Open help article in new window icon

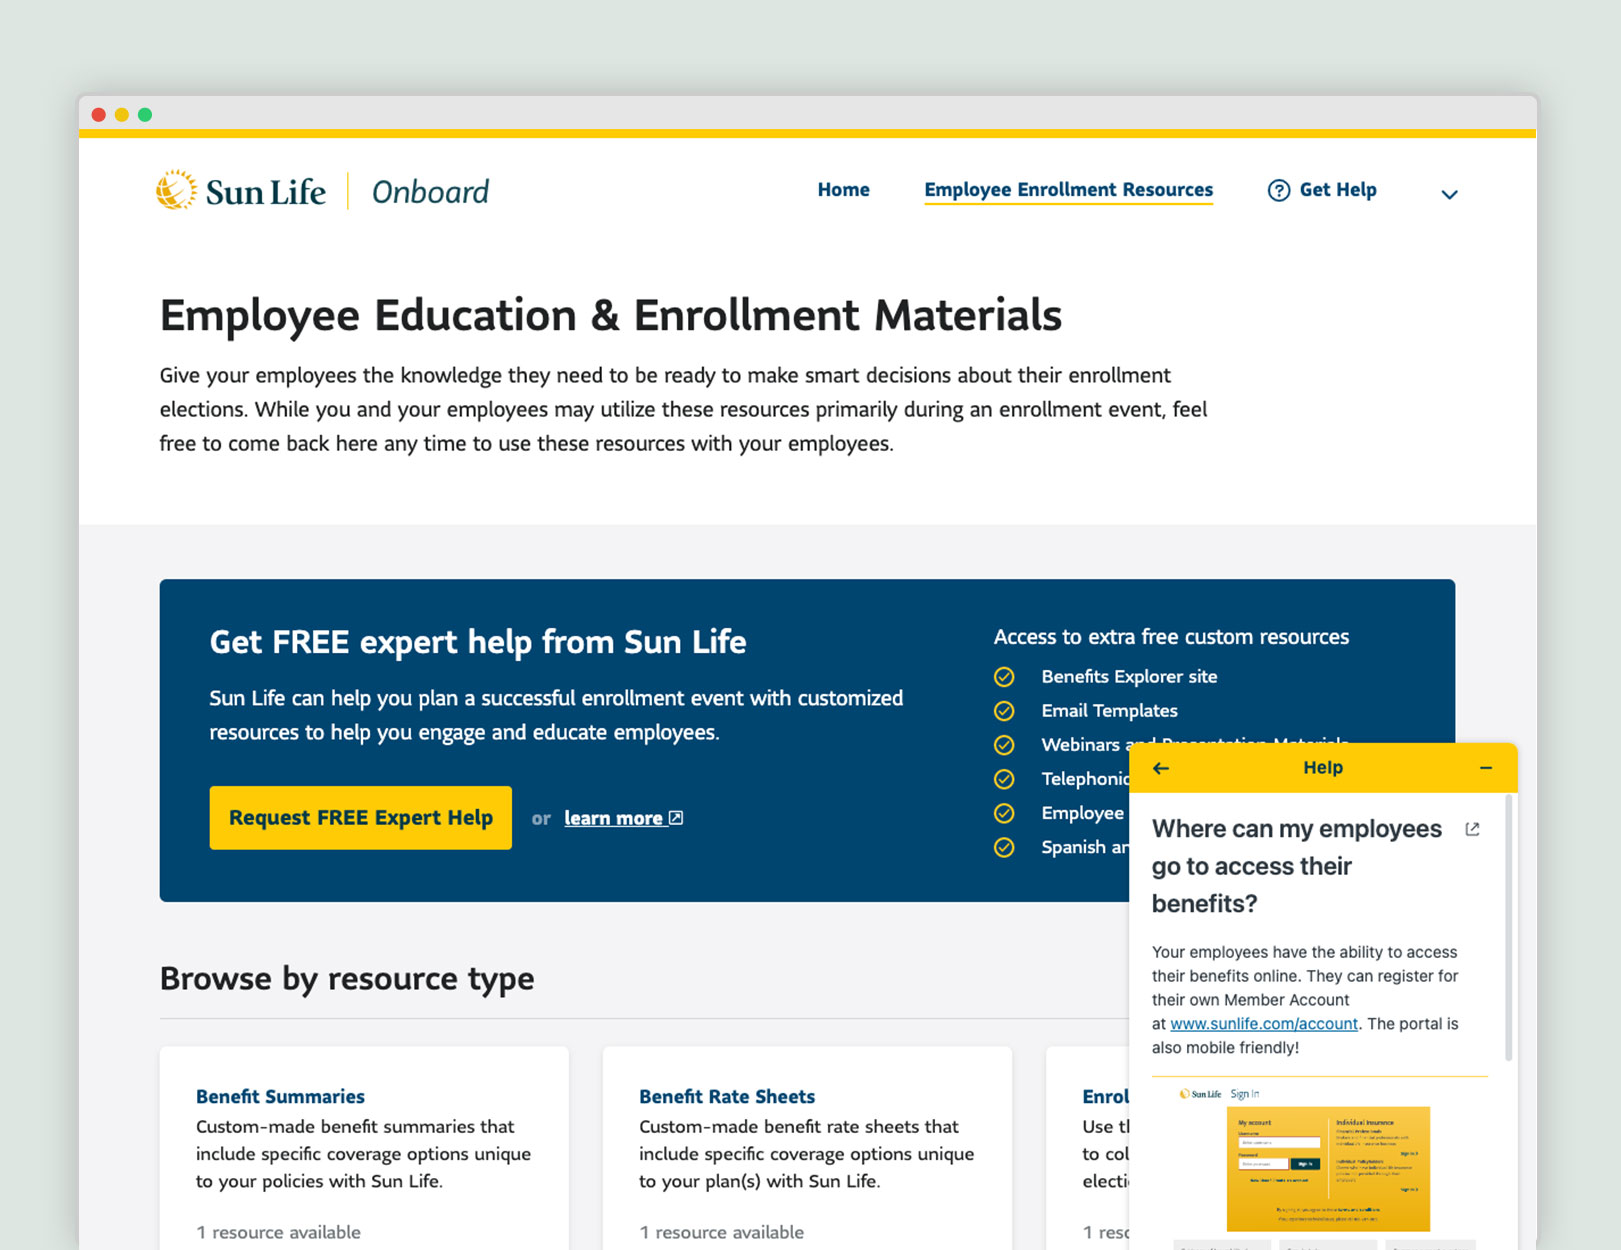(x=1472, y=829)
